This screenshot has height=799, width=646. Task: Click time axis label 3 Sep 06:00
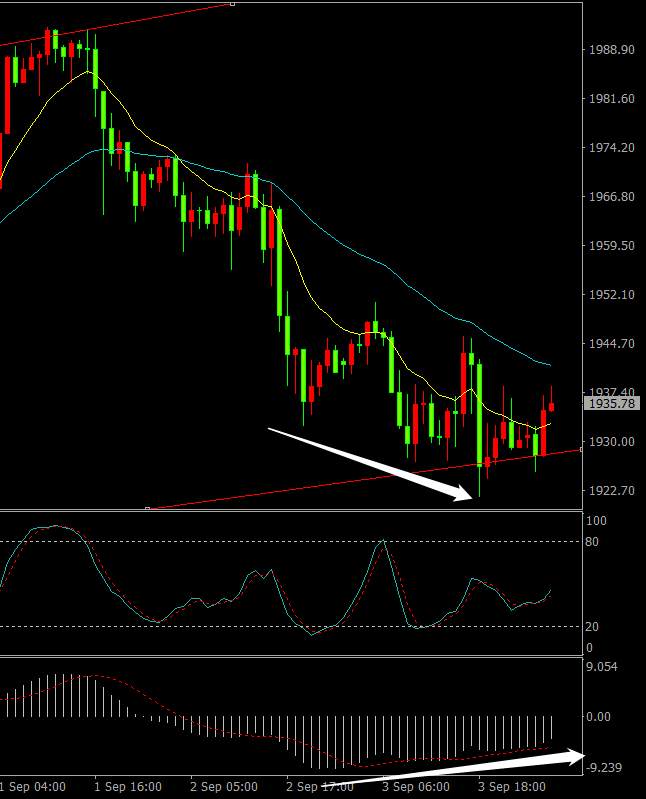pyautogui.click(x=416, y=787)
